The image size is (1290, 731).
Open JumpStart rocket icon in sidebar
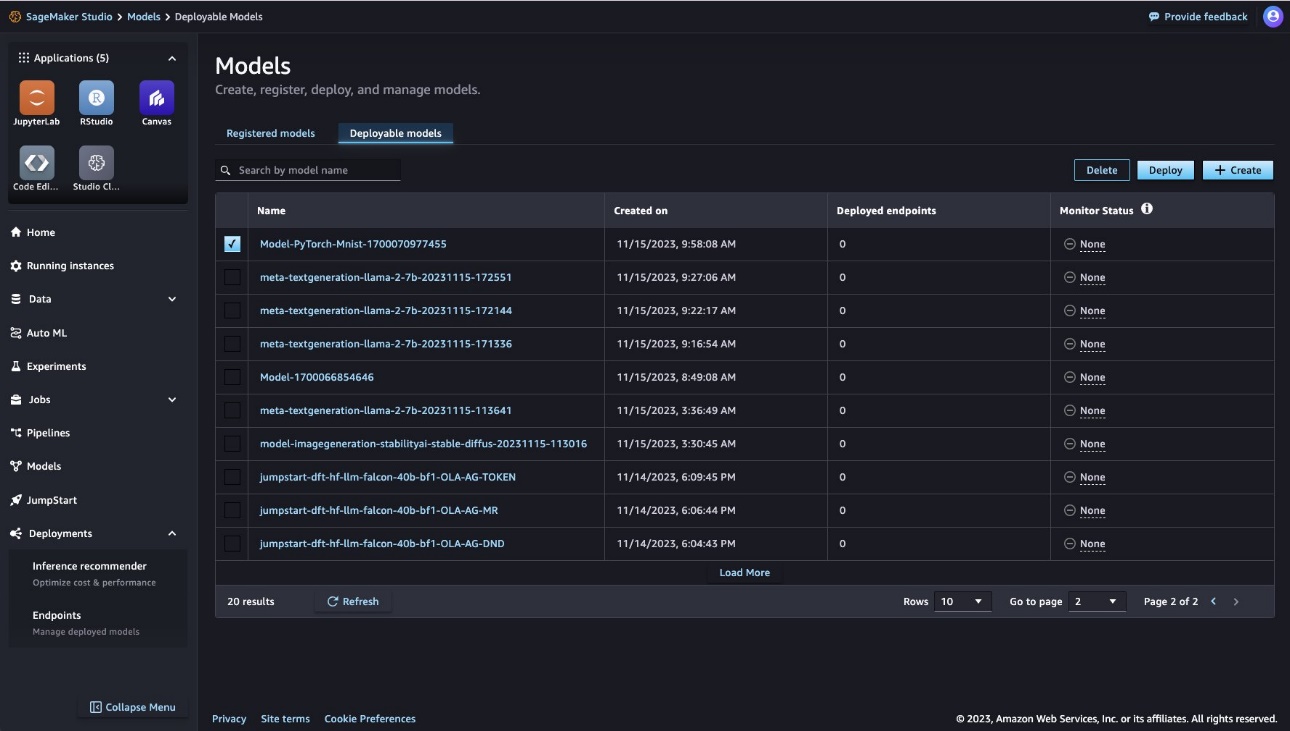pos(16,500)
